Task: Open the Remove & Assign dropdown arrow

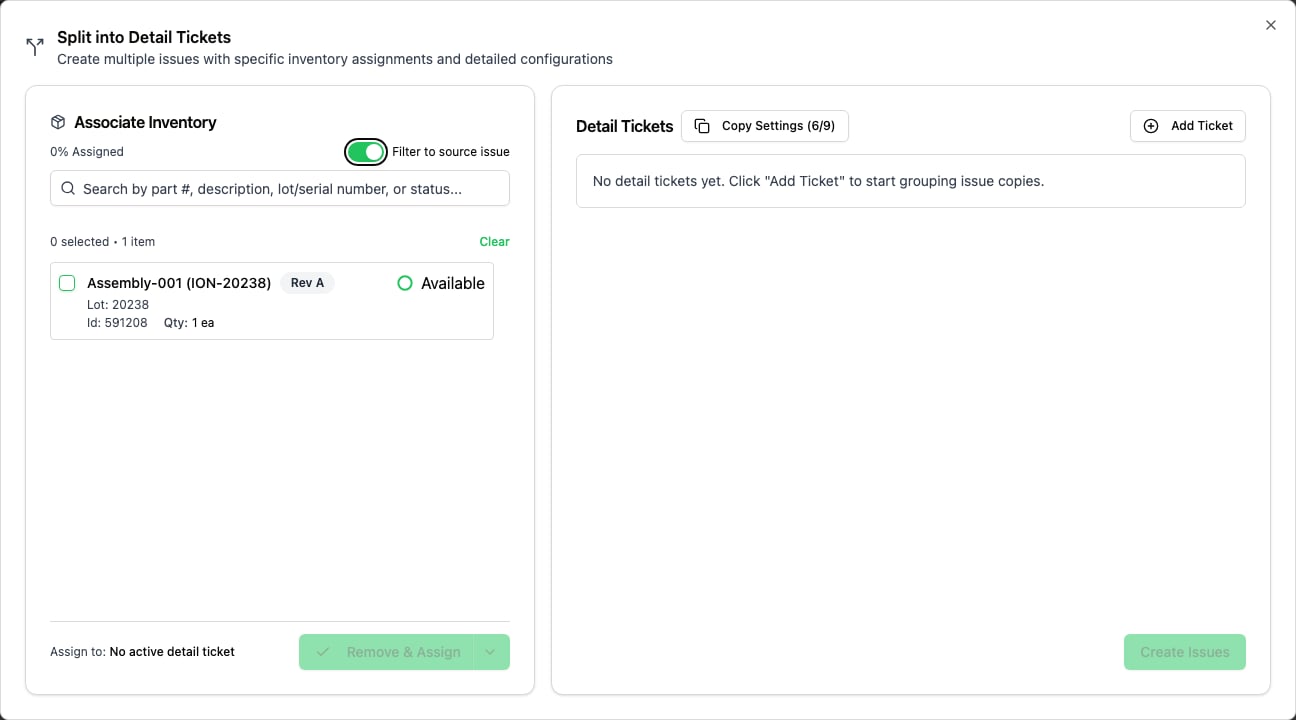Action: point(490,652)
